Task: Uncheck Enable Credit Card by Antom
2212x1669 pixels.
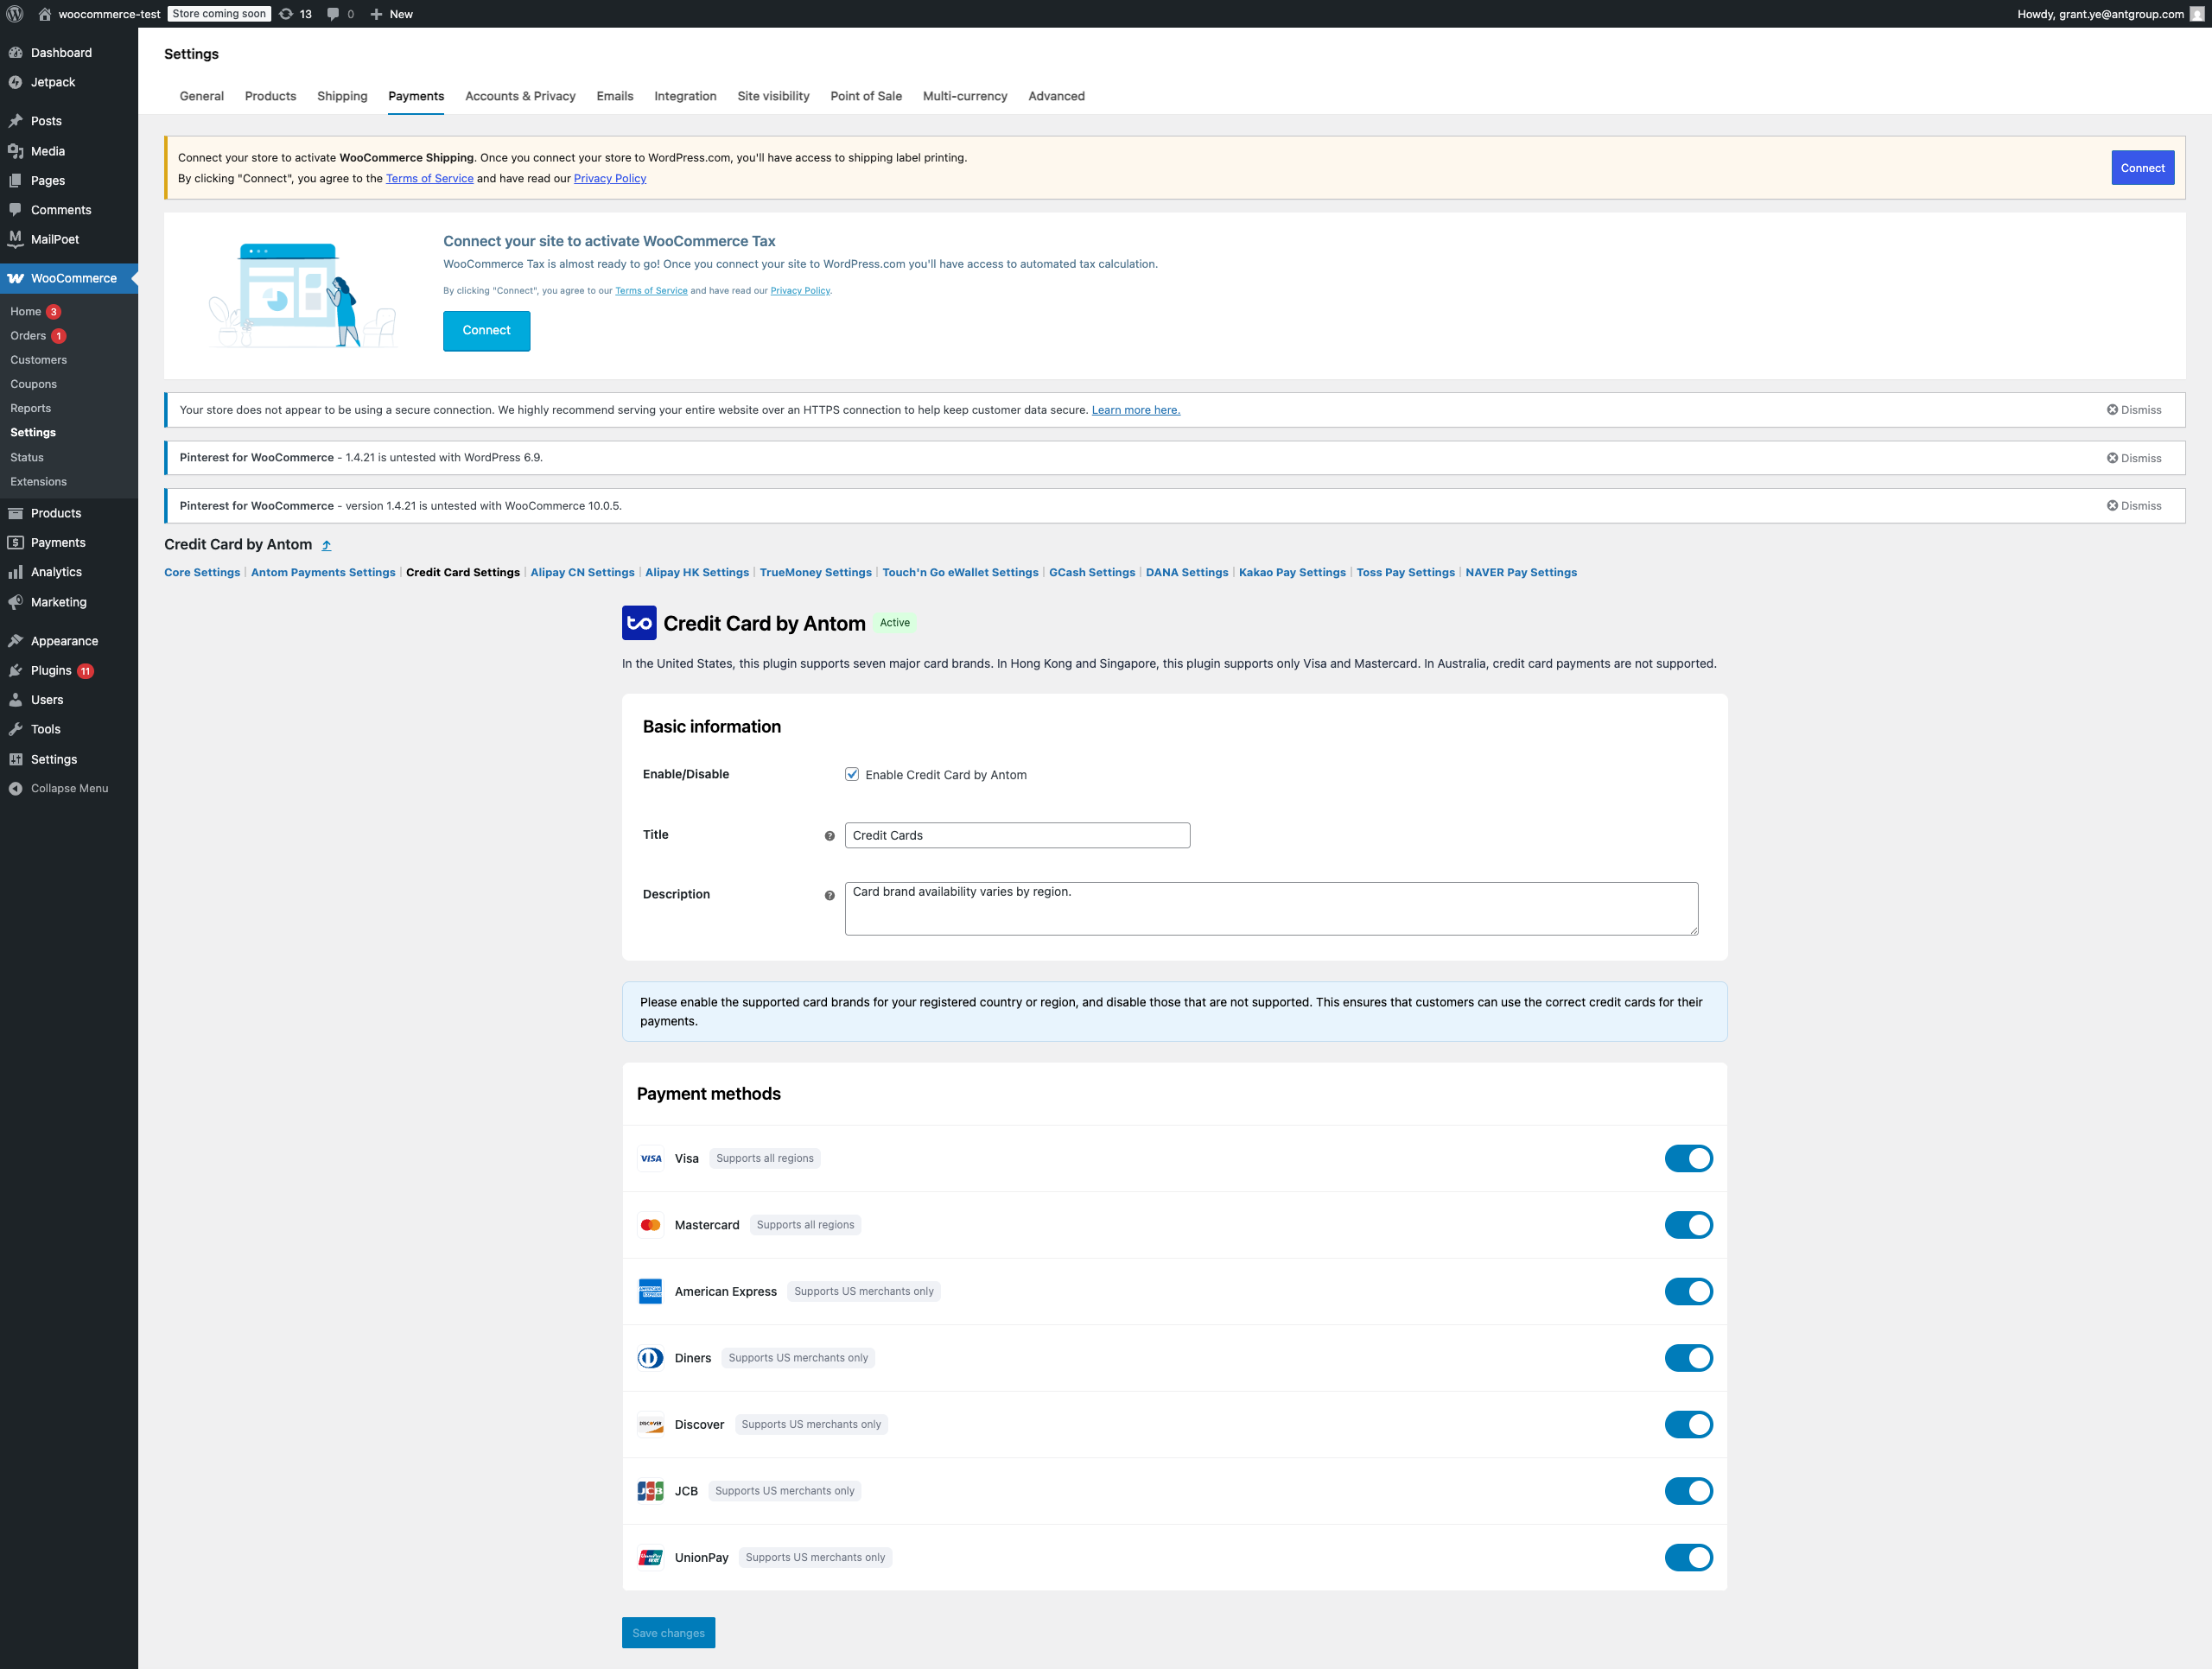Action: tap(852, 774)
